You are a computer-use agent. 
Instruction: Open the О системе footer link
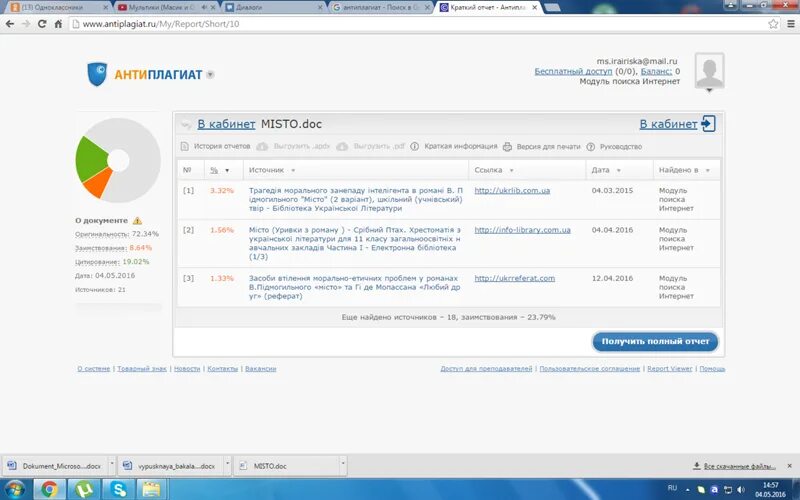(94, 368)
